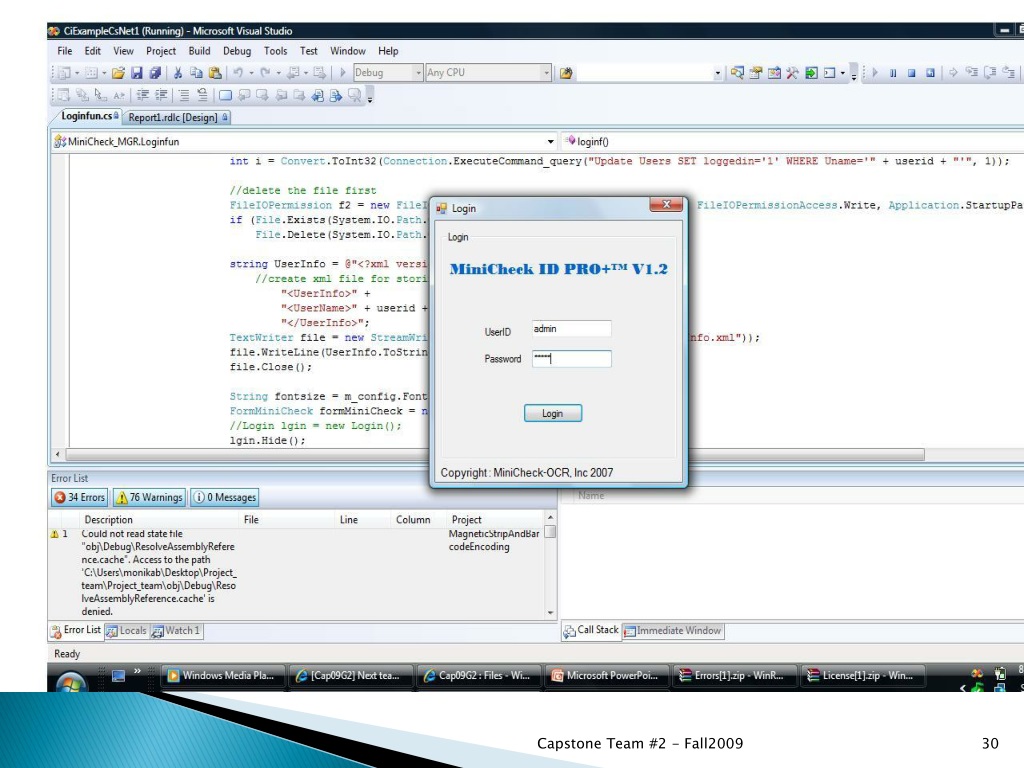Decrease line indent toolbar icon

pyautogui.click(x=143, y=95)
